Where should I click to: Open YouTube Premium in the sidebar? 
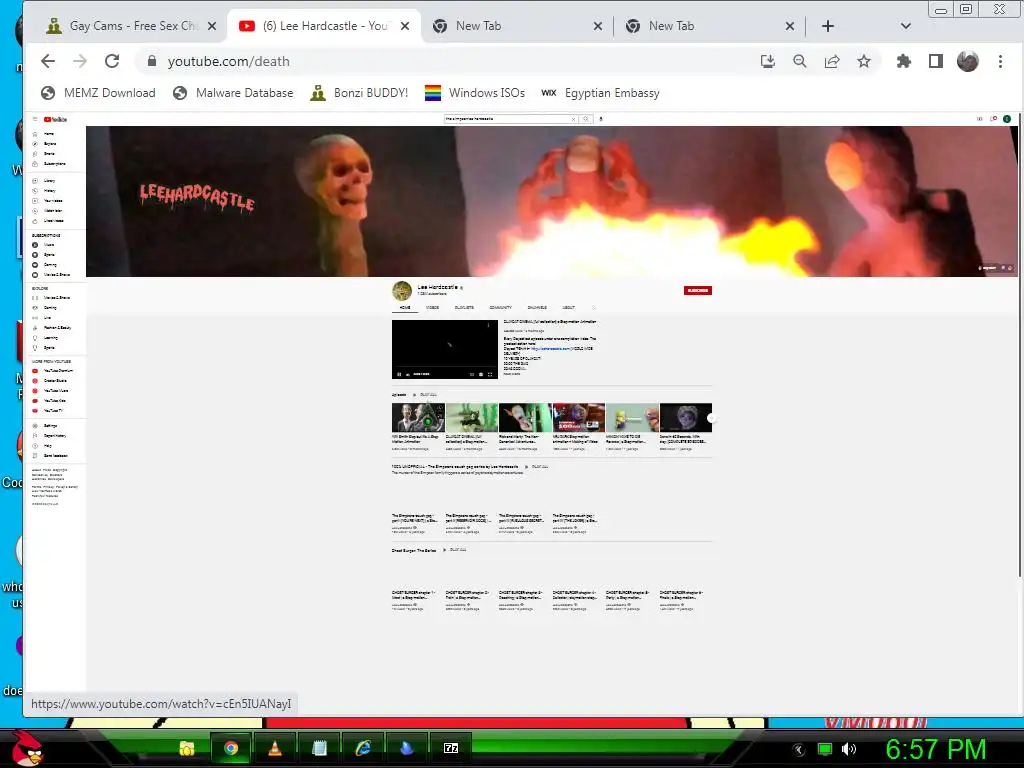[x=54, y=370]
